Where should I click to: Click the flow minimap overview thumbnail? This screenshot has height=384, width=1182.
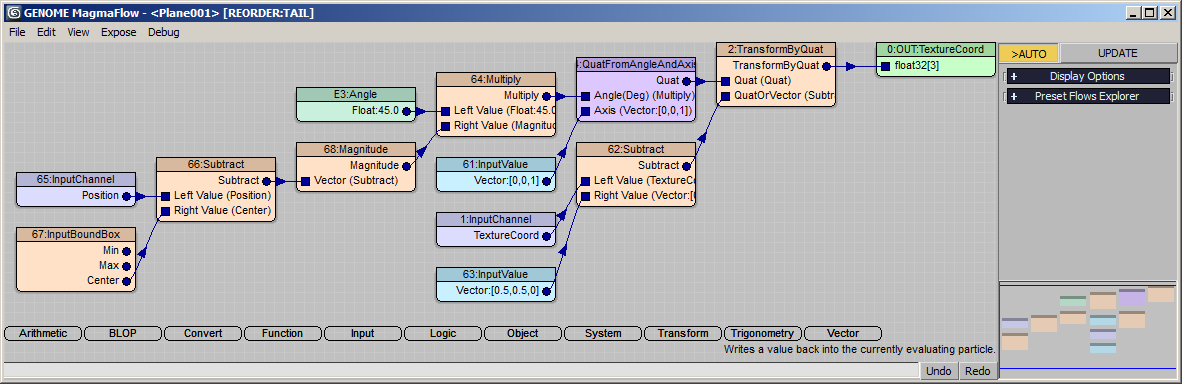pos(1089,326)
